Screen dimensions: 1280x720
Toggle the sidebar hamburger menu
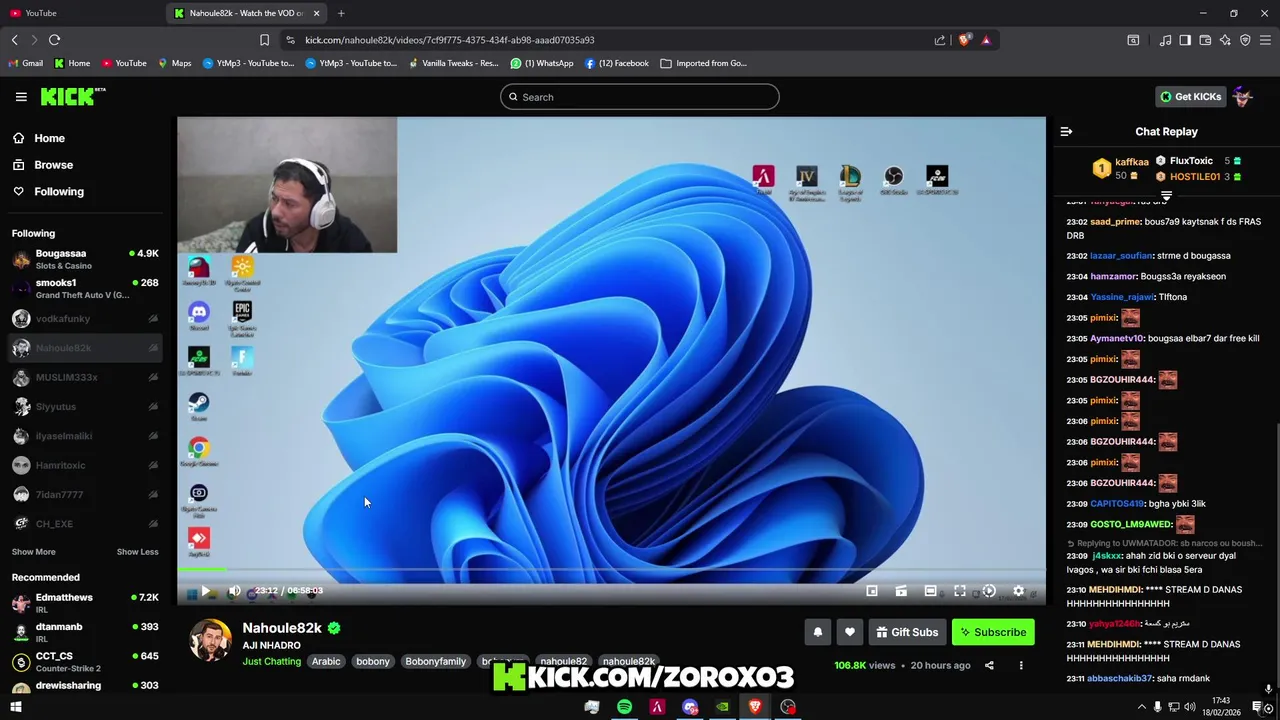(21, 97)
